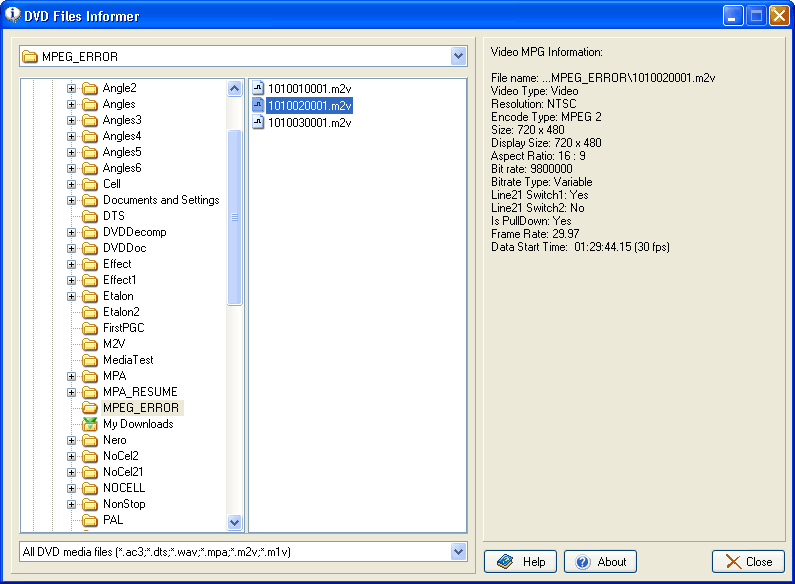Image resolution: width=795 pixels, height=584 pixels.
Task: Expand the MPA_RESUME folder node
Action: [x=72, y=392]
